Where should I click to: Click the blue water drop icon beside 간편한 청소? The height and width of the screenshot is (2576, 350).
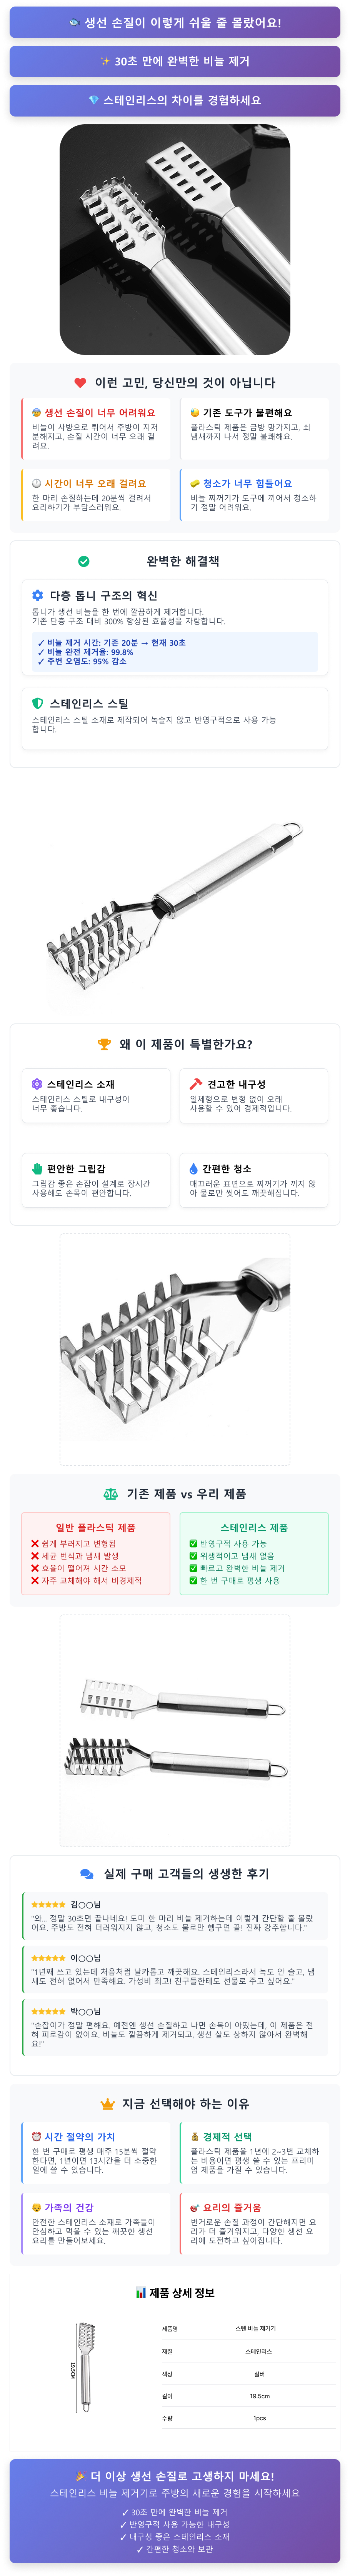[194, 1168]
